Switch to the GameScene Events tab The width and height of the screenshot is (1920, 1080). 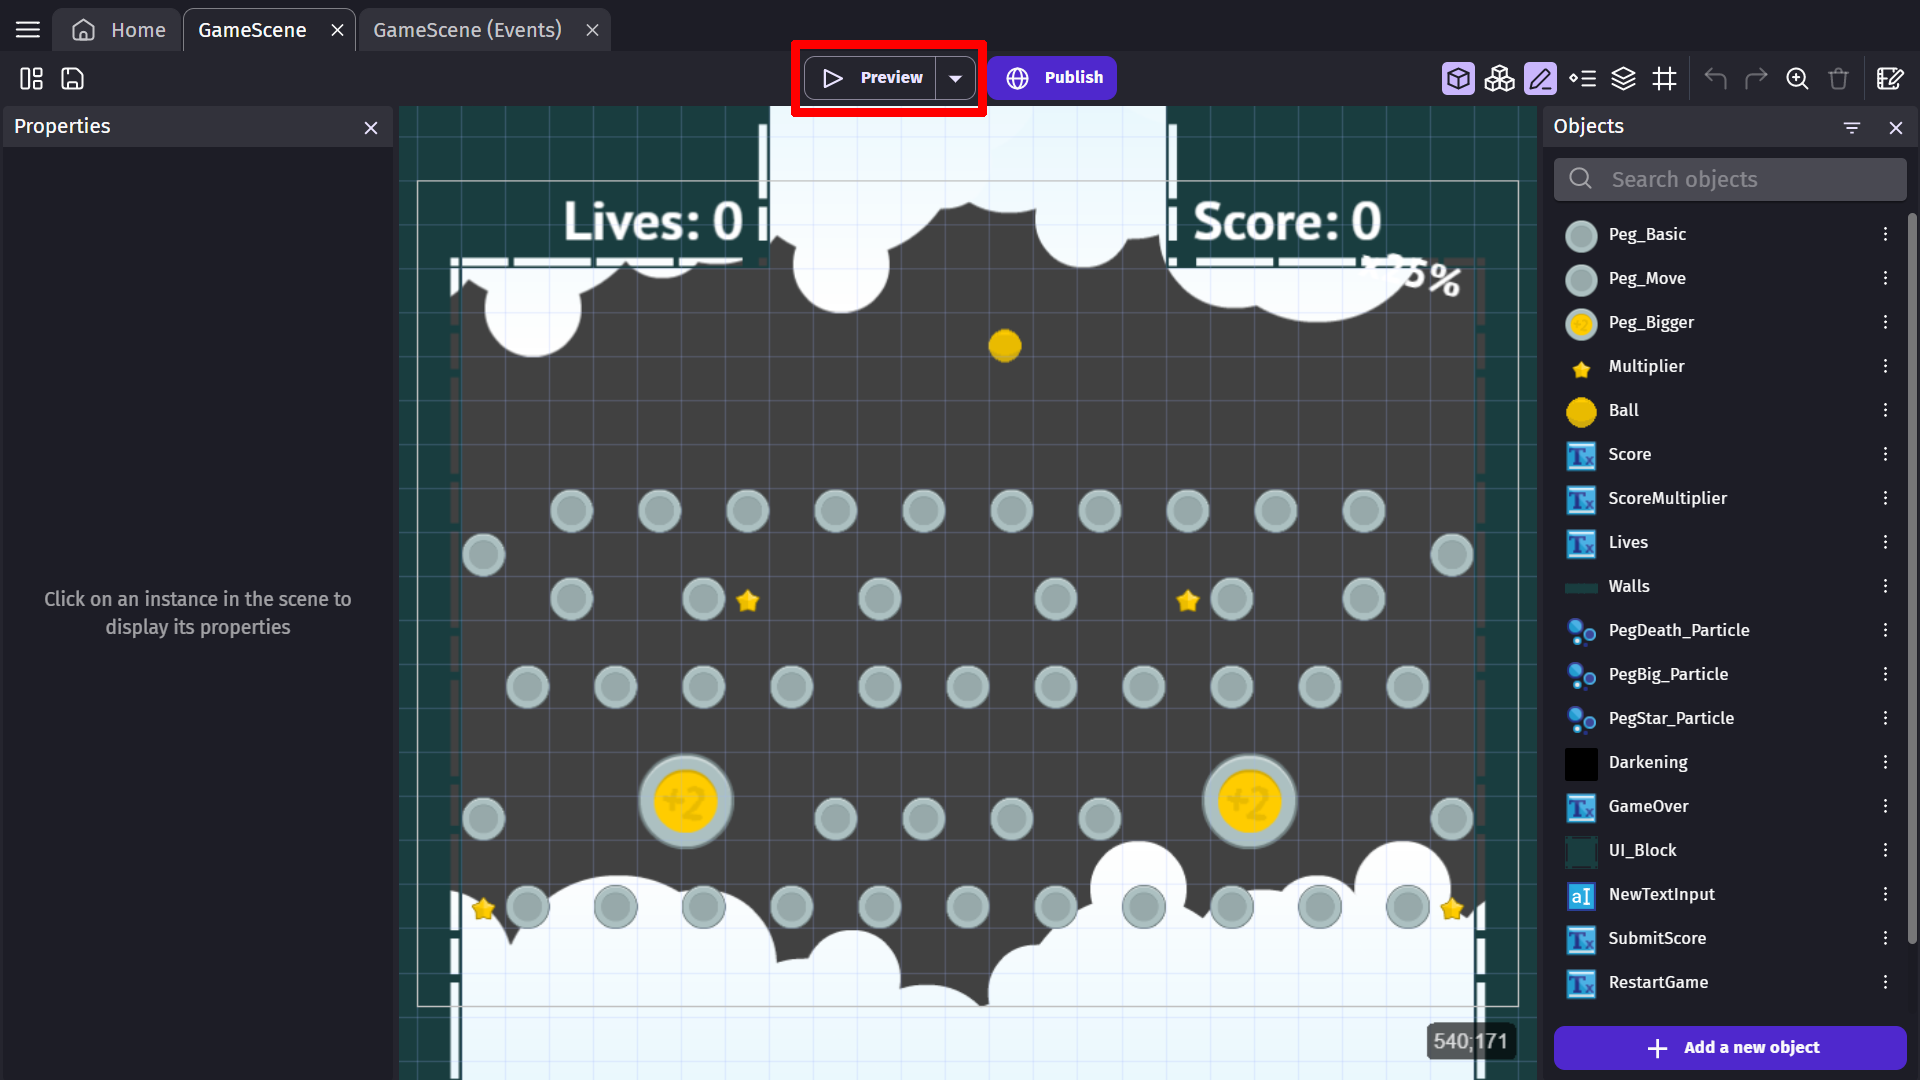pos(468,29)
